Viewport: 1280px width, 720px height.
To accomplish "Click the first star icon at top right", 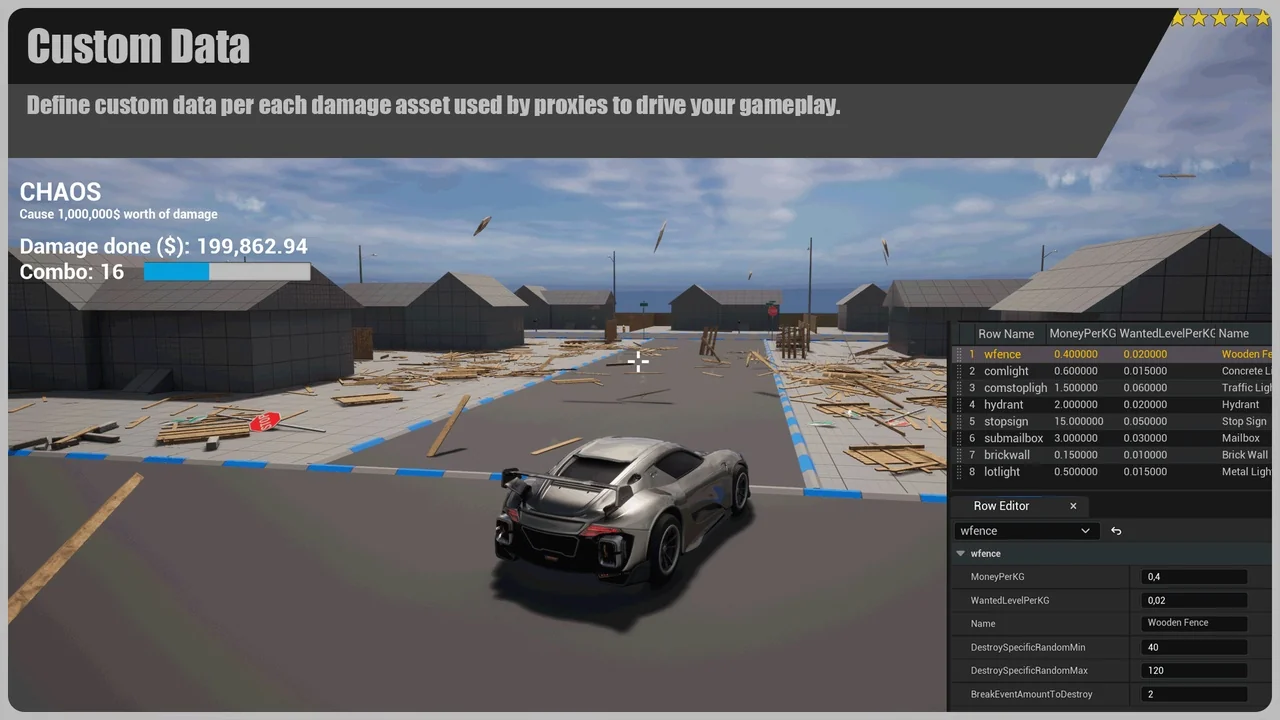I will click(x=1179, y=17).
